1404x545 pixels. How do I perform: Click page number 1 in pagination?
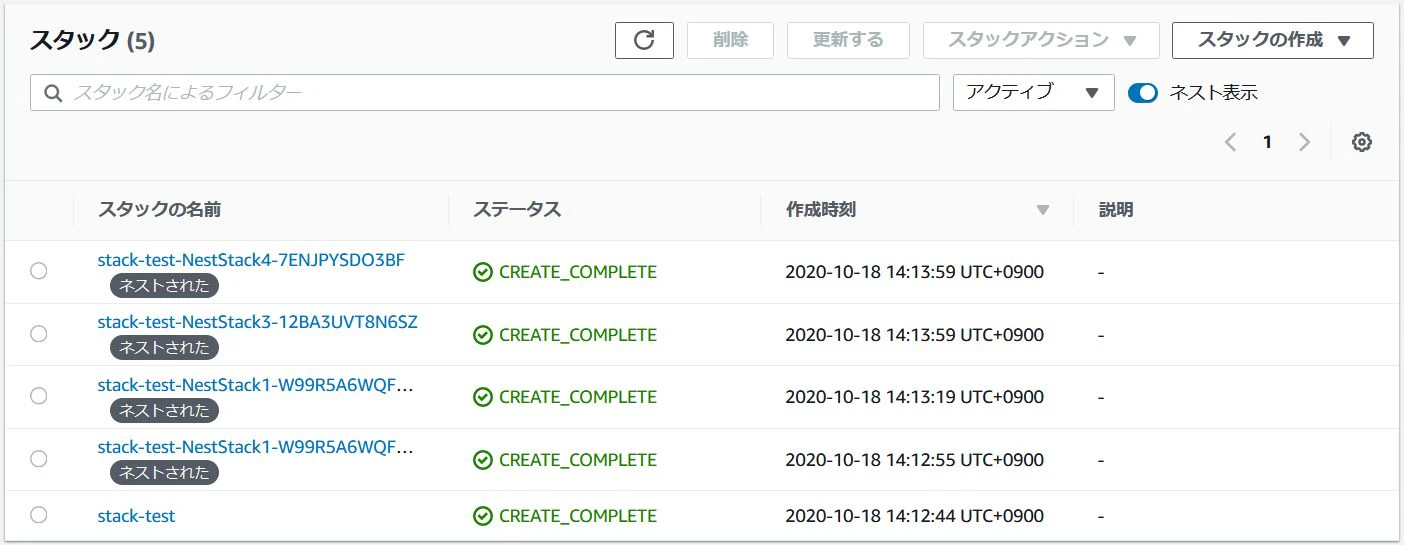coord(1267,142)
